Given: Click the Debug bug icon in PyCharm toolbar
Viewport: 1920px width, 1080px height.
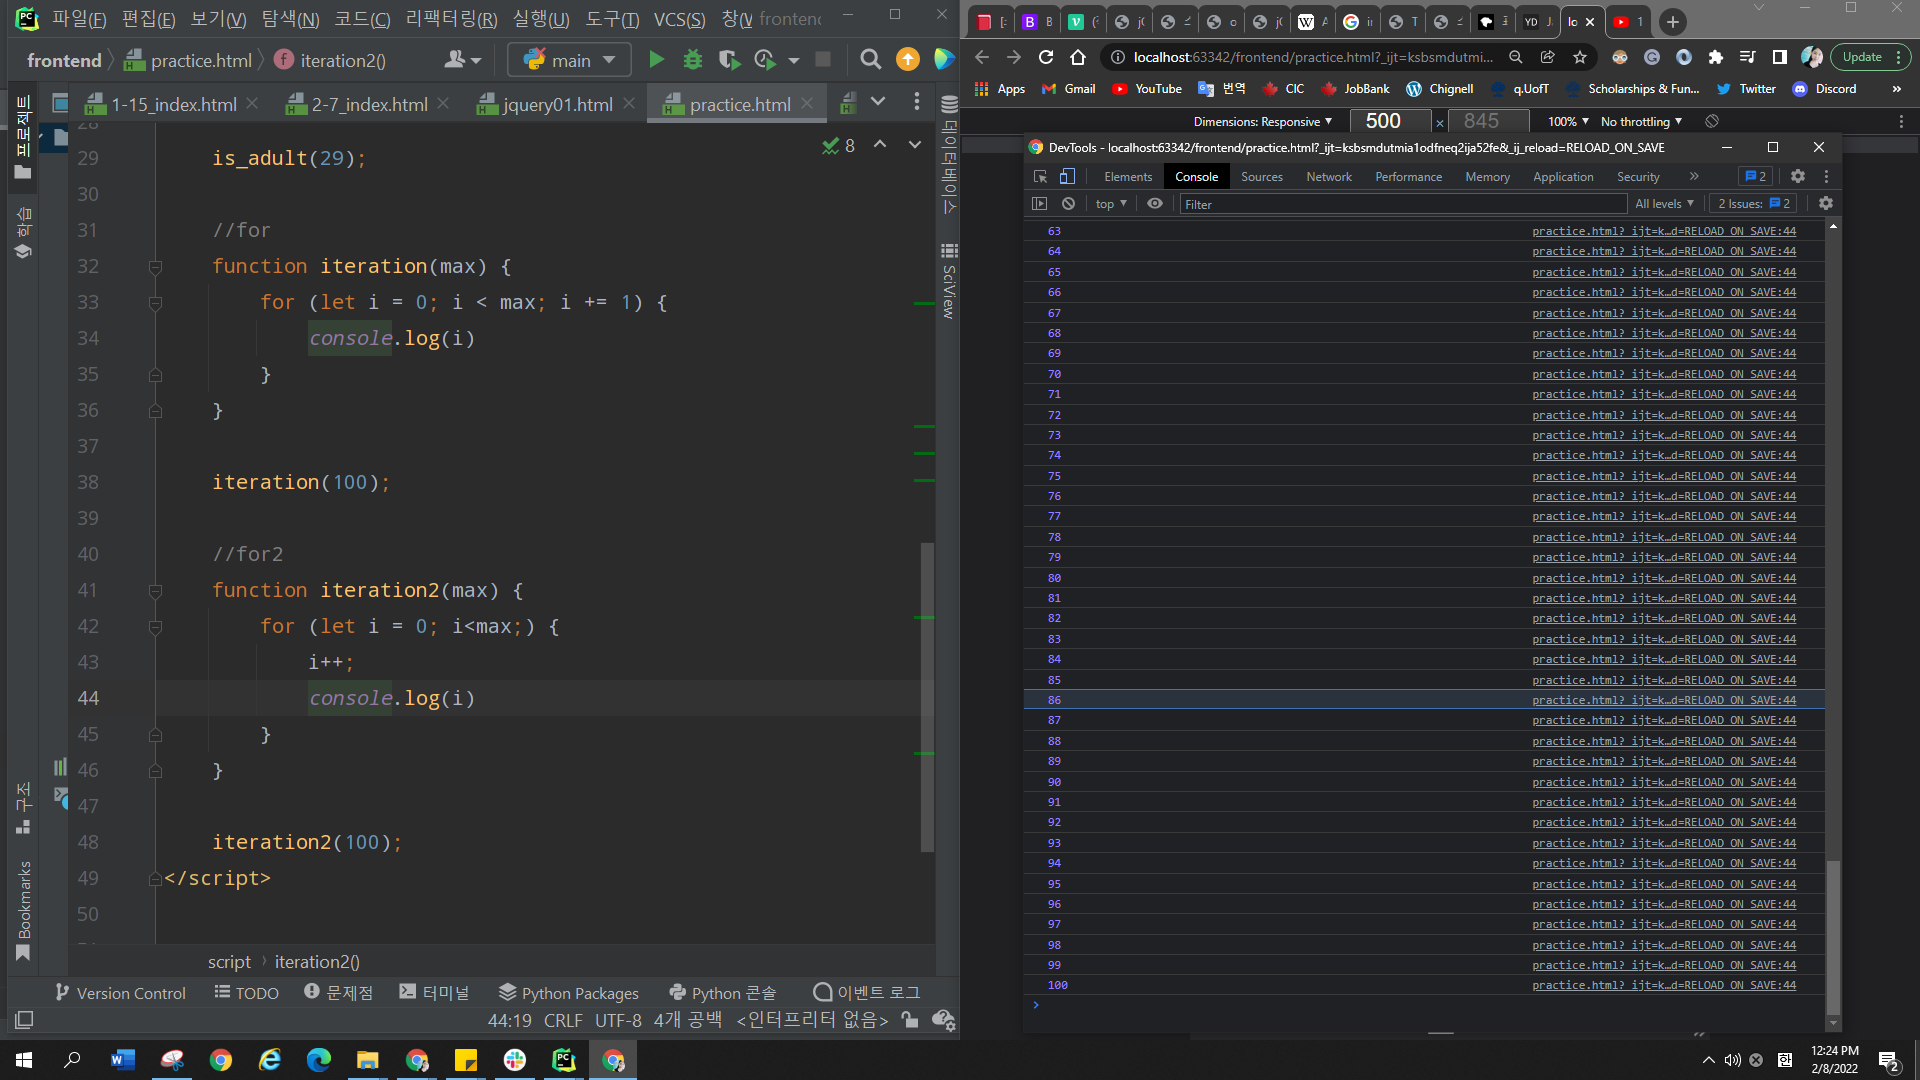Looking at the screenshot, I should 692,60.
